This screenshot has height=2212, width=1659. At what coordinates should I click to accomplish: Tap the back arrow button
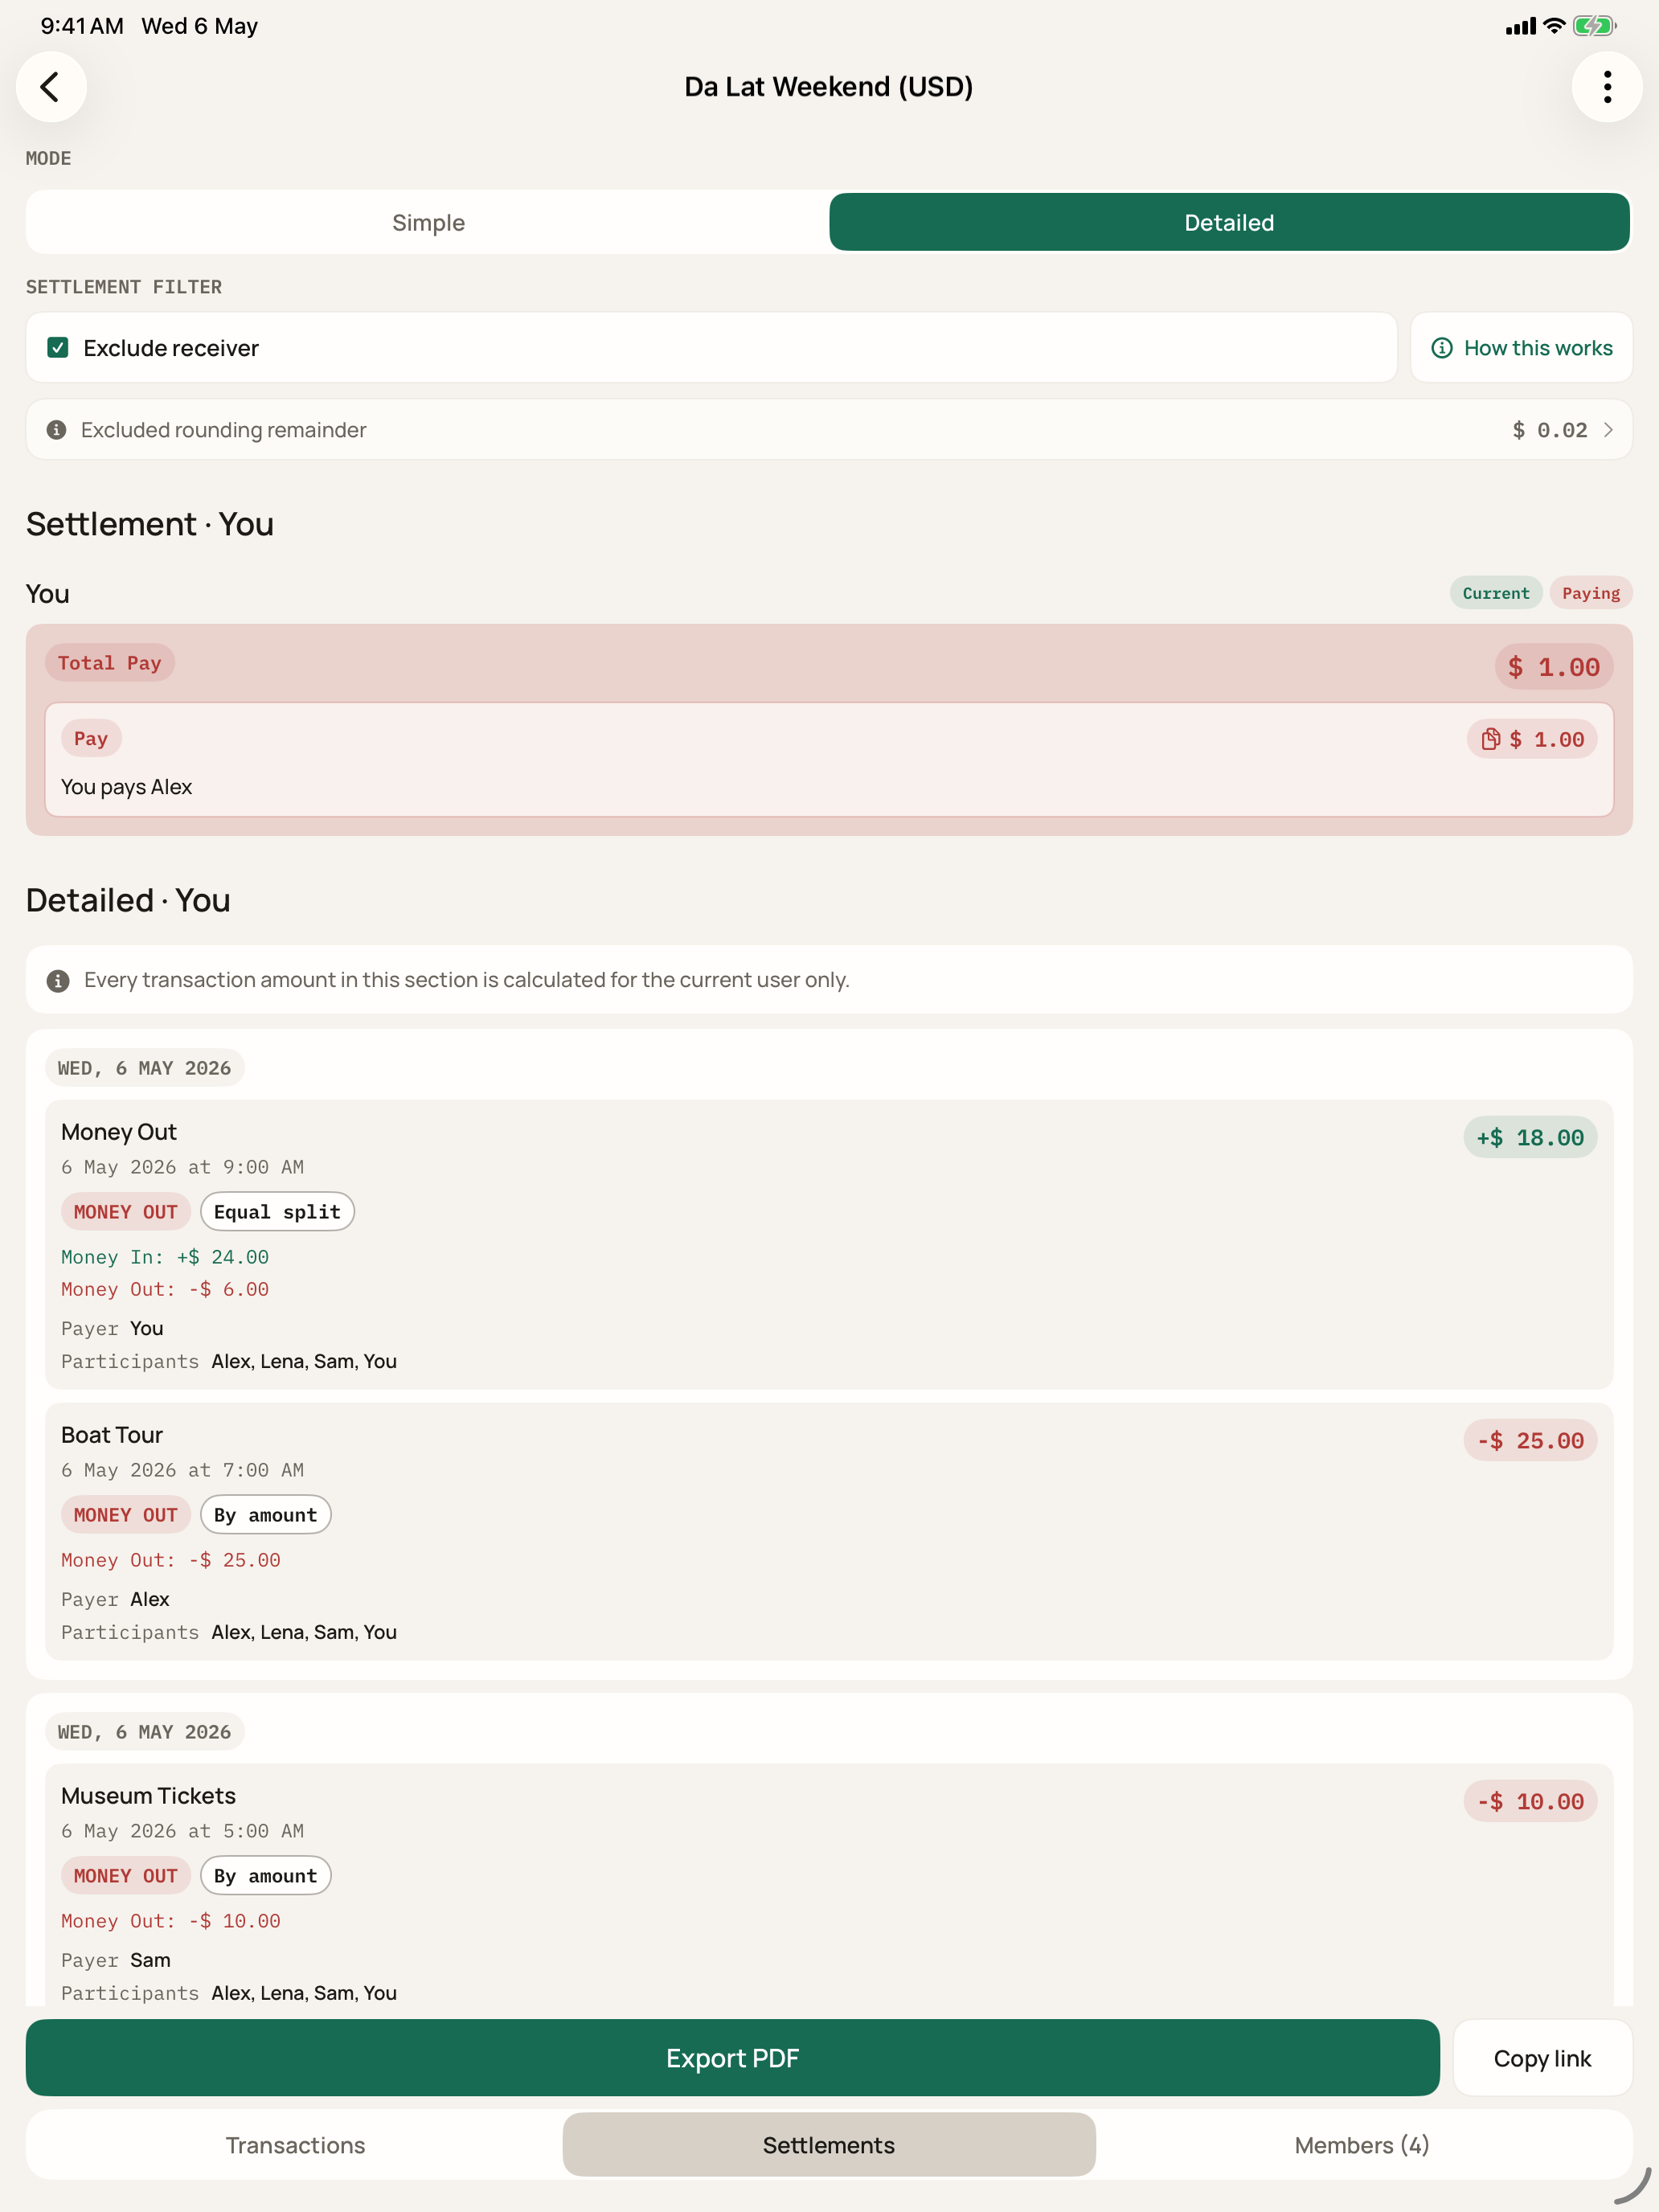(51, 87)
